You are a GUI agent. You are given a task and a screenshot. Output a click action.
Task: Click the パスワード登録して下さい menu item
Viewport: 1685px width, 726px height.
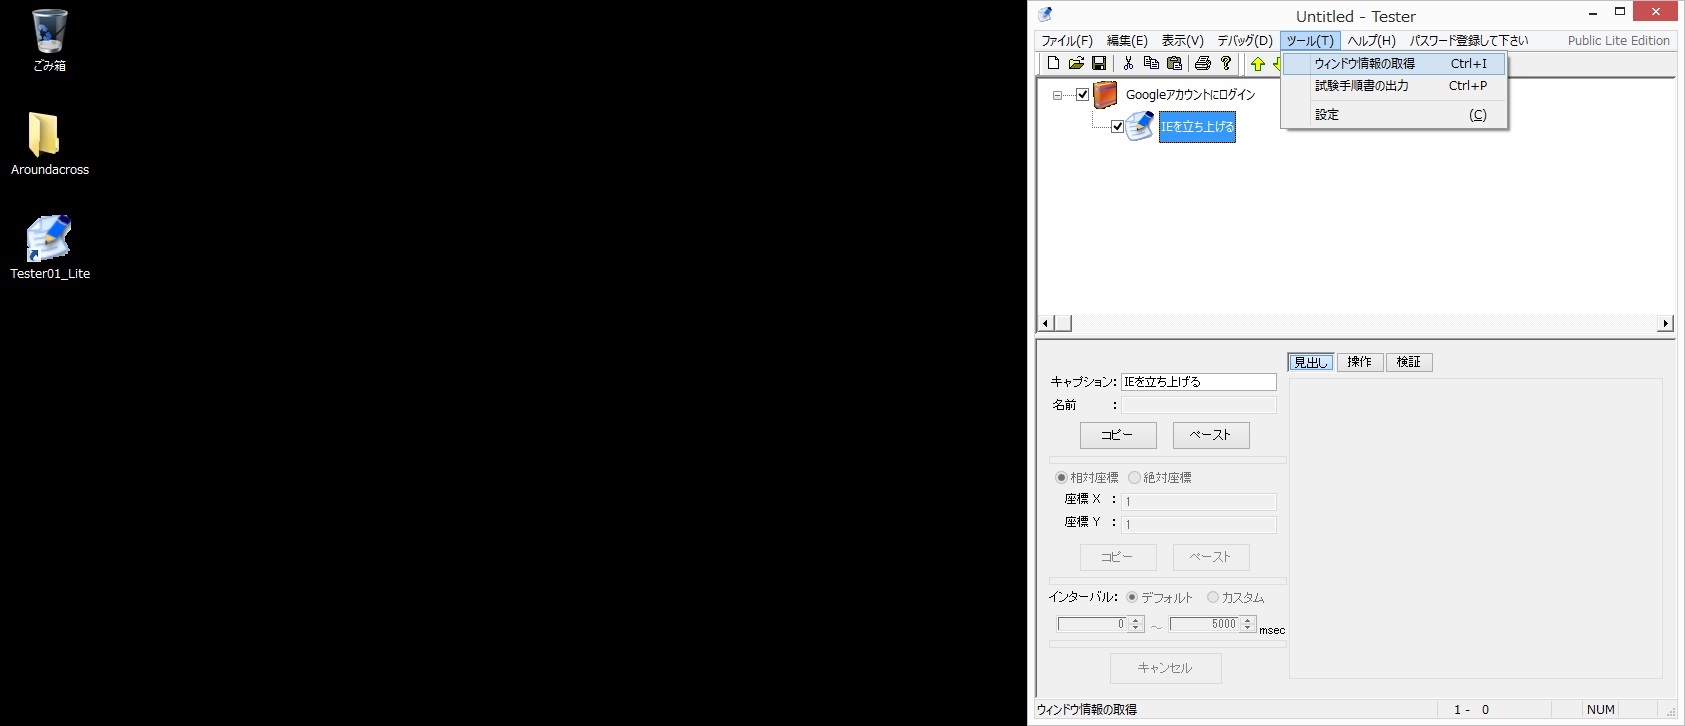pyautogui.click(x=1469, y=41)
